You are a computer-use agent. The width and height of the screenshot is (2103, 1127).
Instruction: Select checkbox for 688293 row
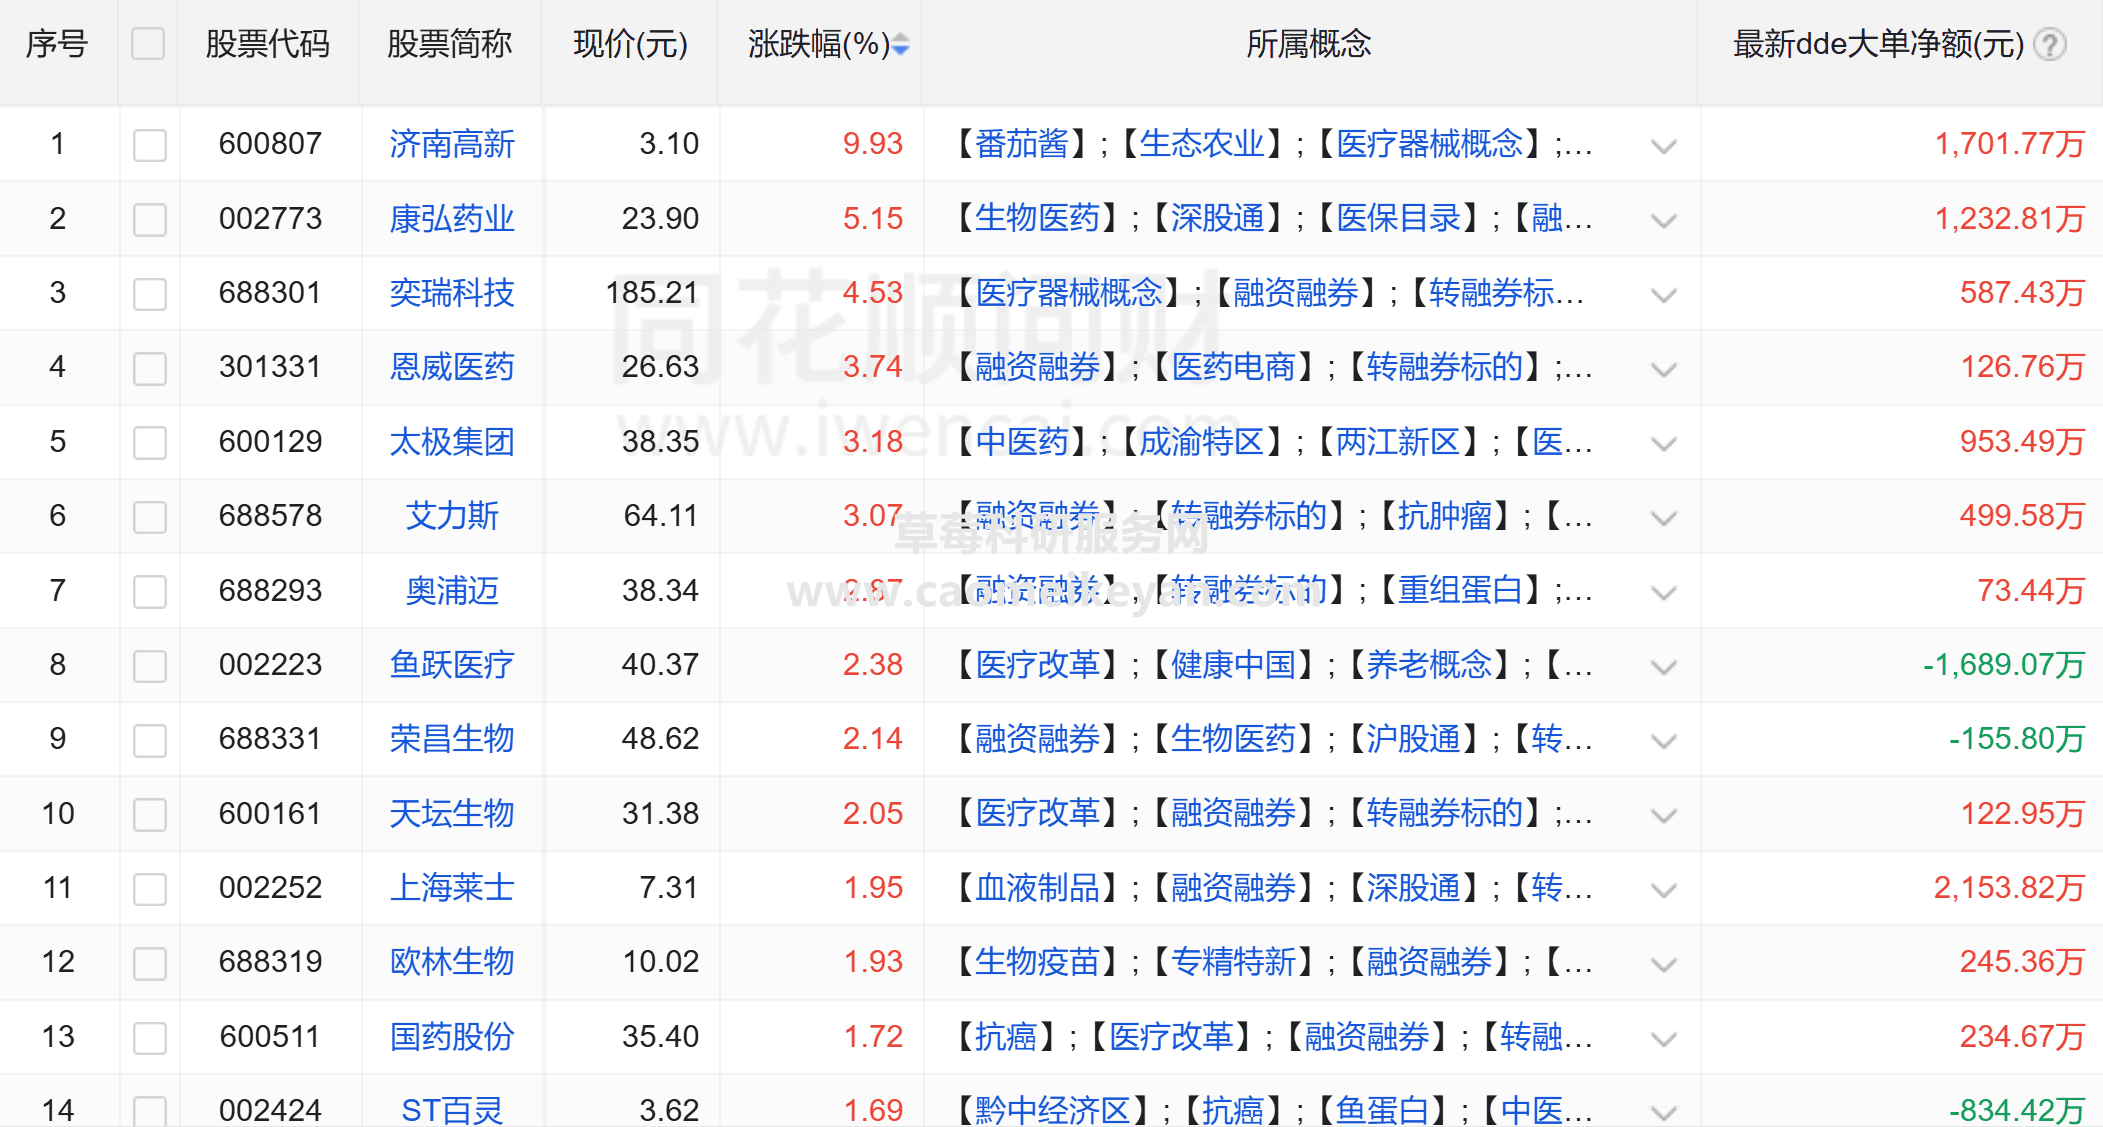[150, 592]
